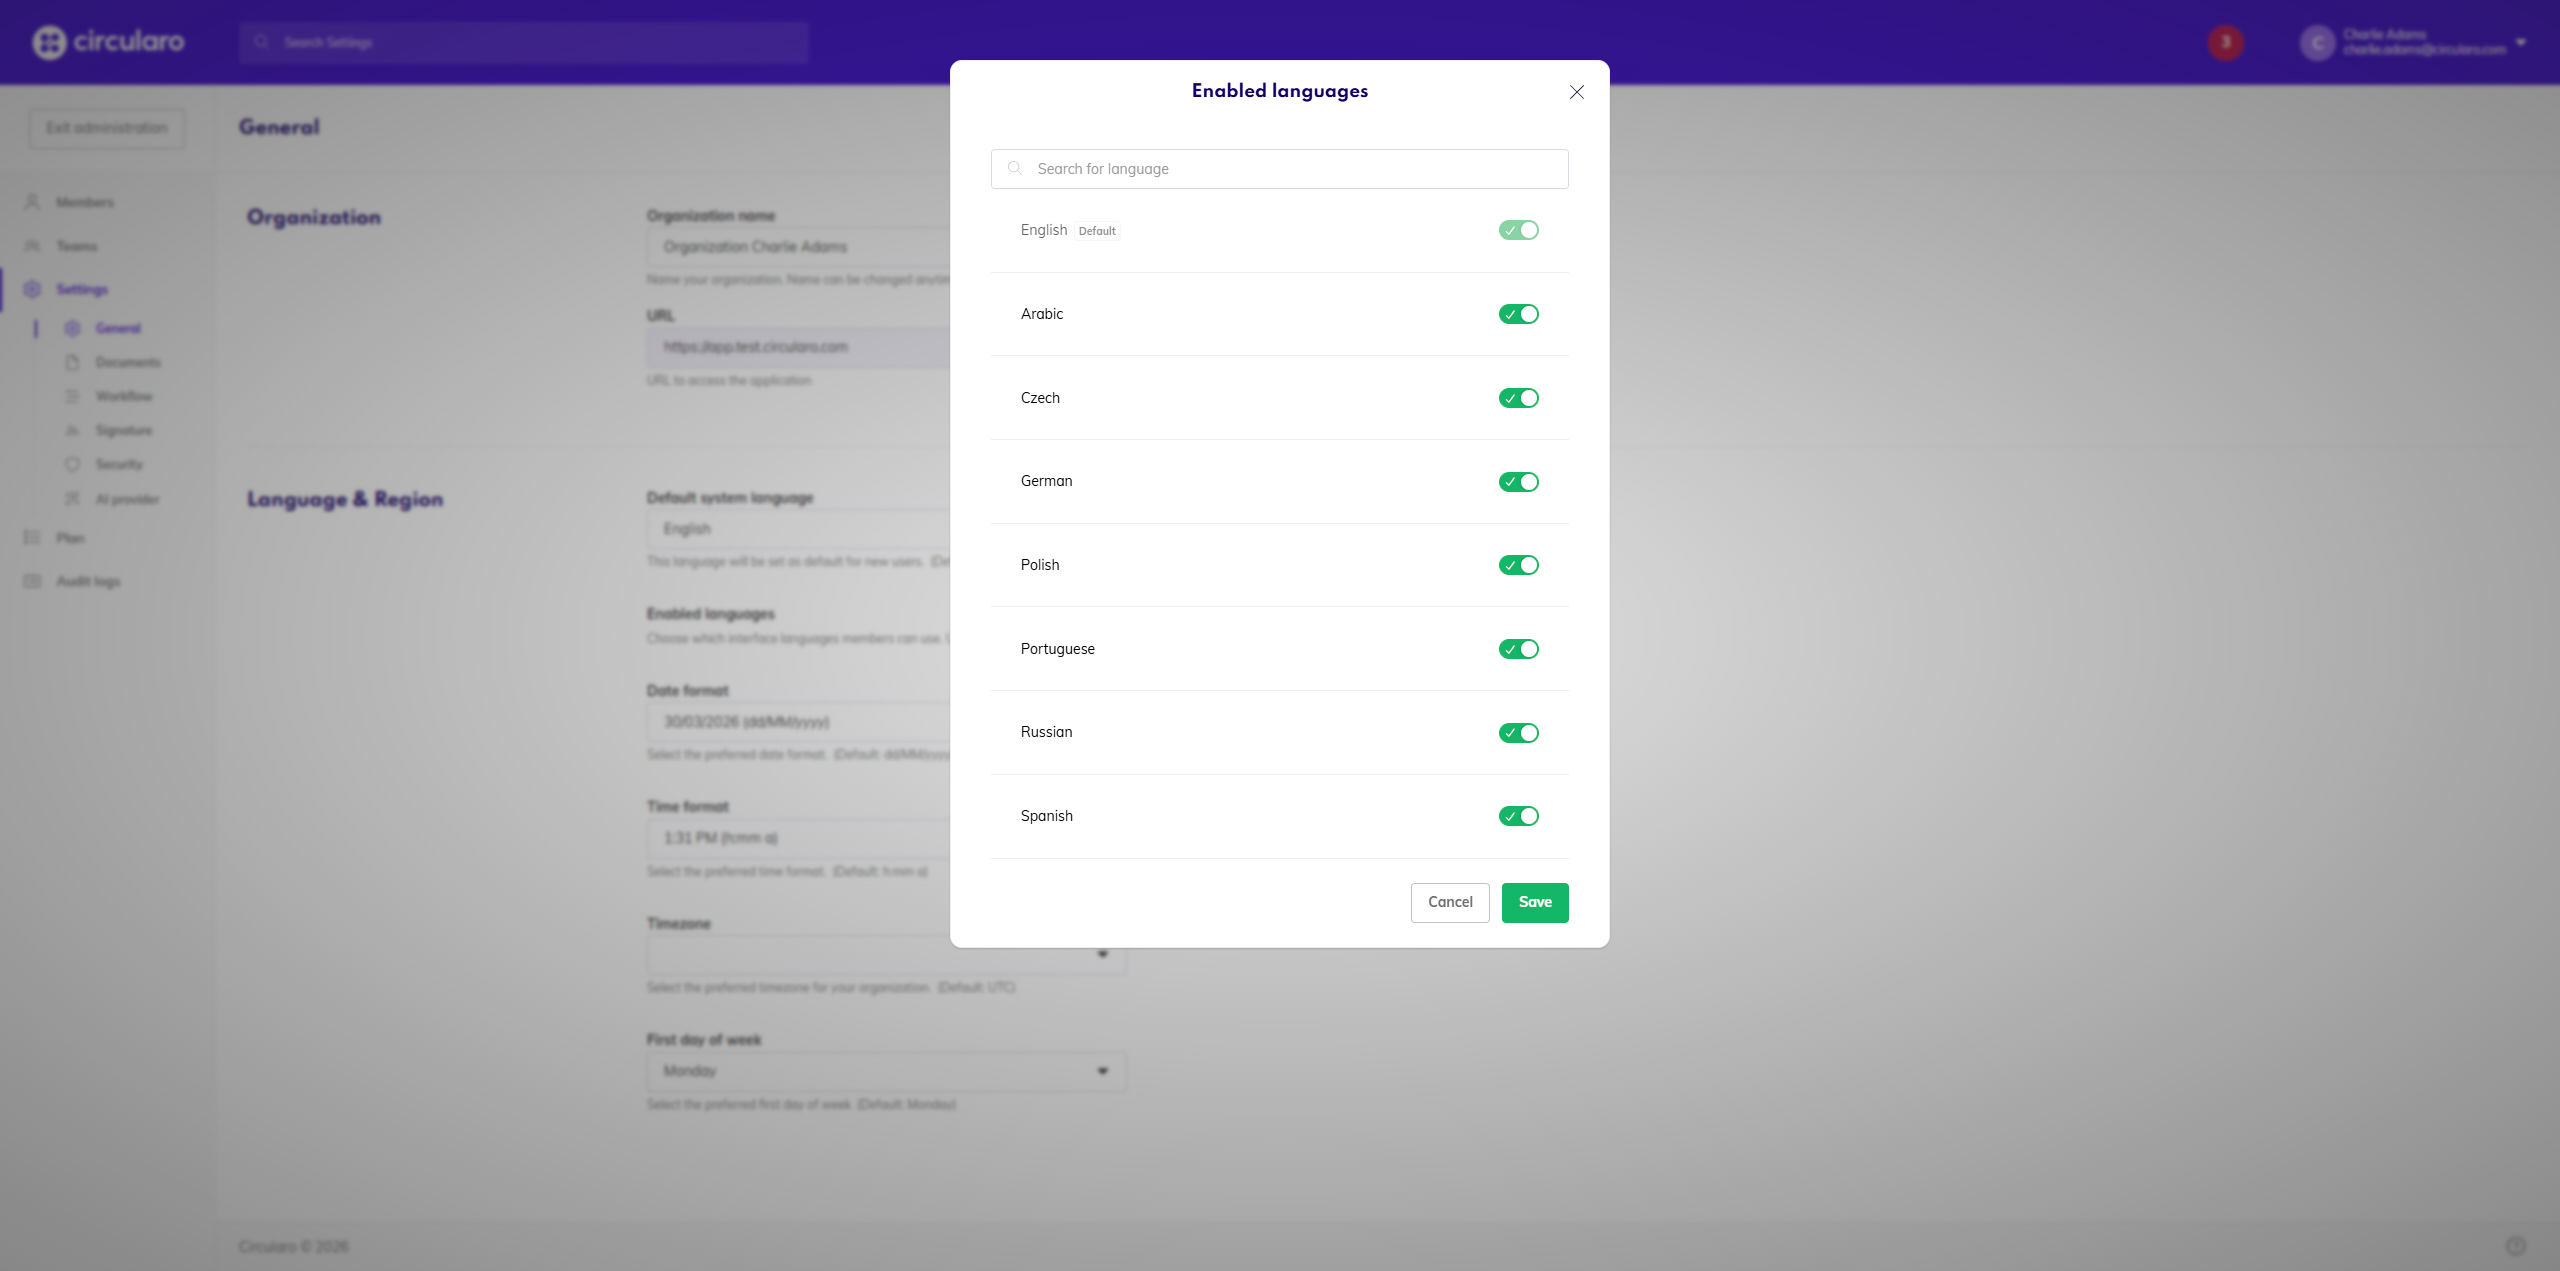Expand the user account dropdown arrow
This screenshot has height=1271, width=2560.
(2520, 42)
